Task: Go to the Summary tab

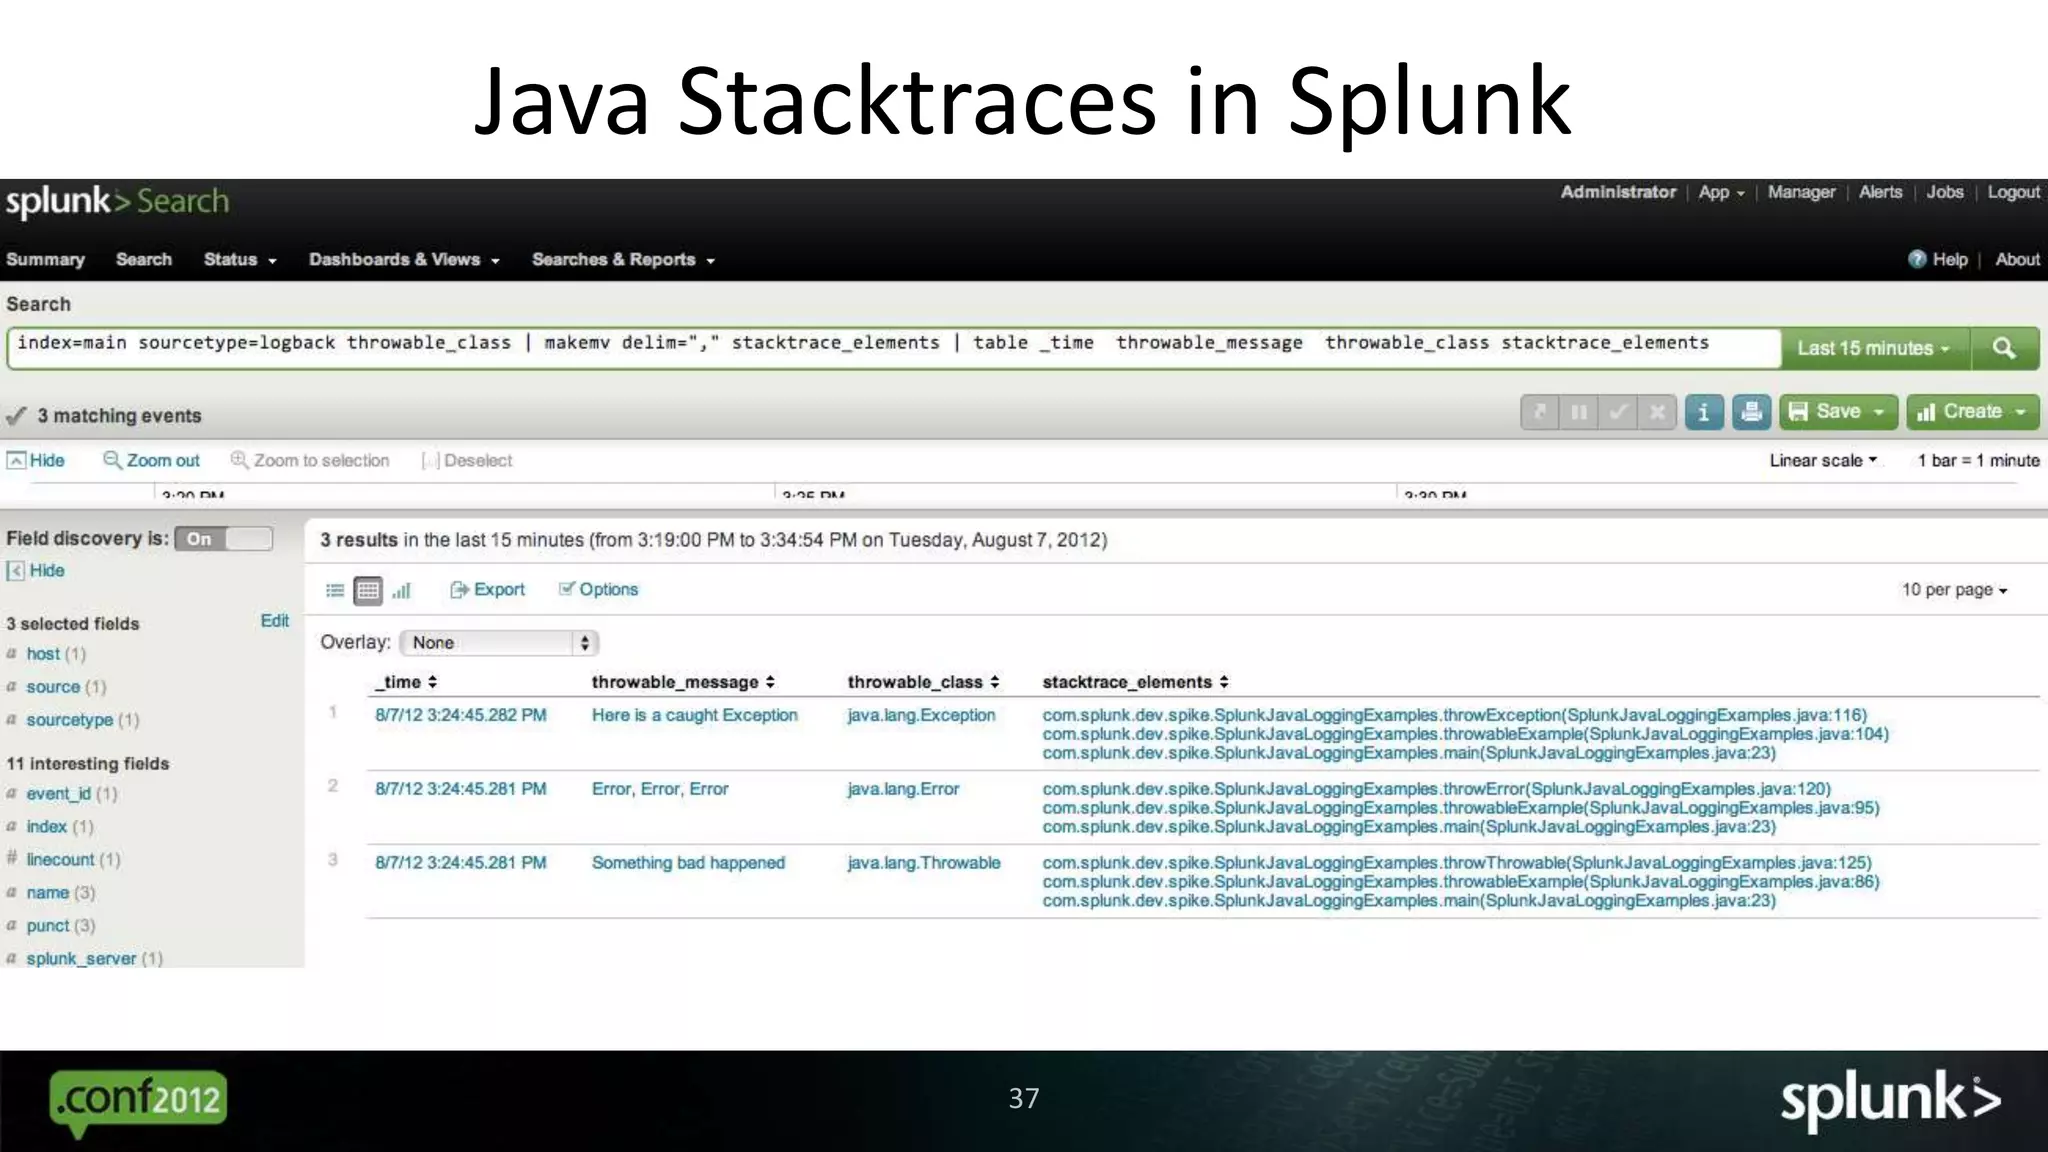Action: pos(45,260)
